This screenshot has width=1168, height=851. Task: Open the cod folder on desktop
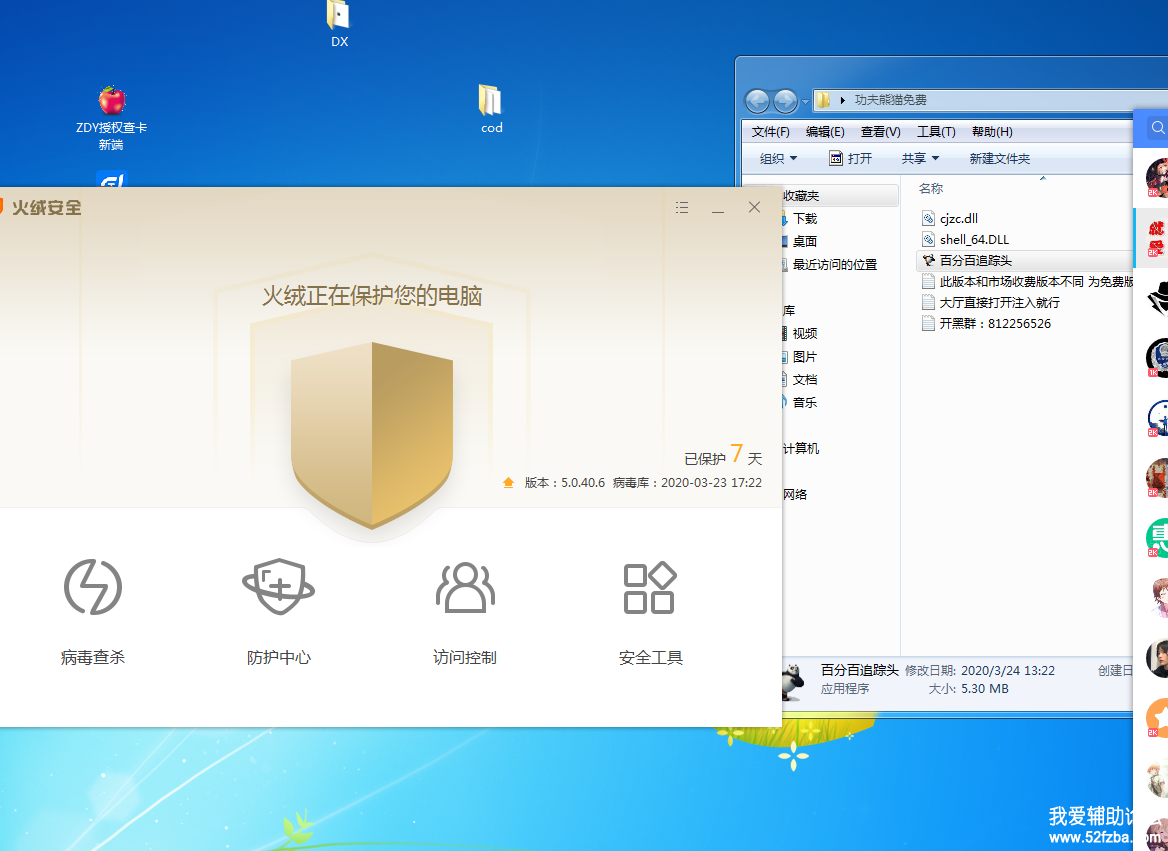pos(490,100)
